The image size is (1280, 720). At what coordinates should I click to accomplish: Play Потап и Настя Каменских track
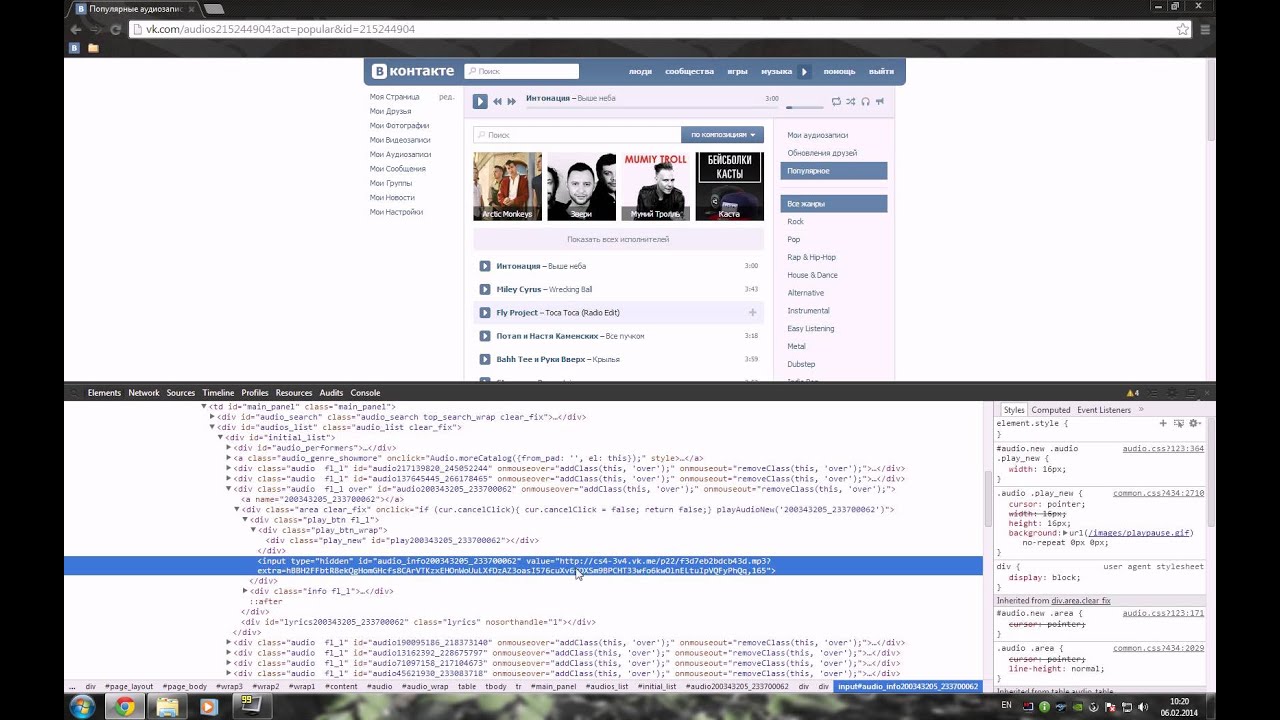485,336
